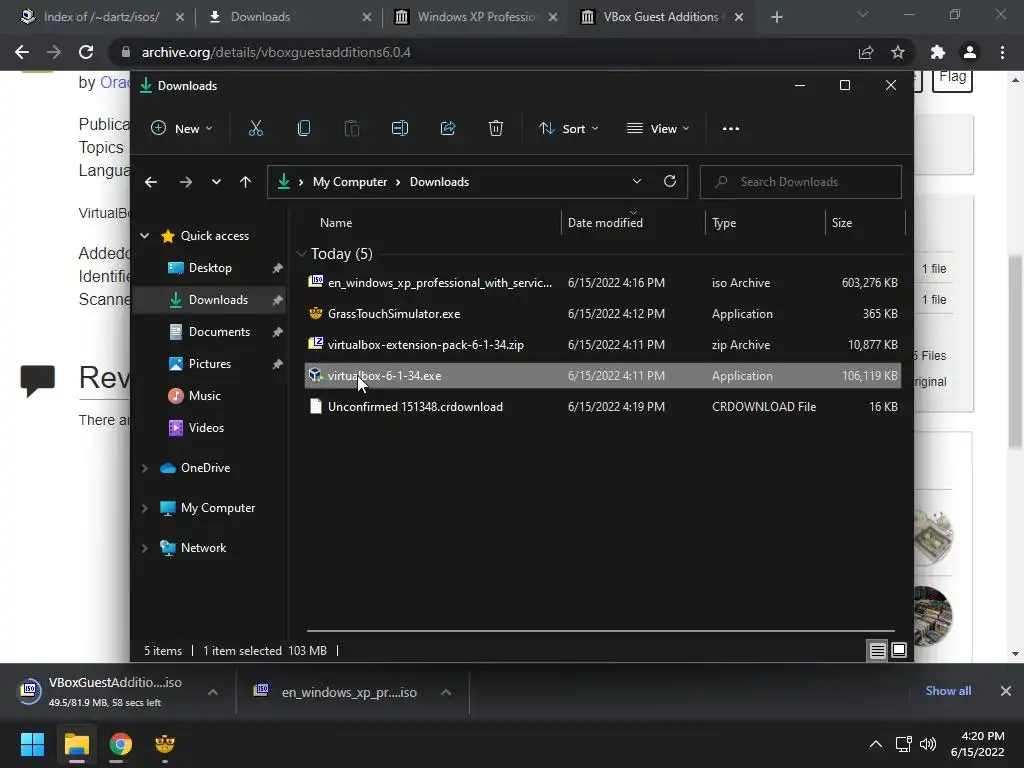1024x768 pixels.
Task: Open a new Chrome tab
Action: 776,17
